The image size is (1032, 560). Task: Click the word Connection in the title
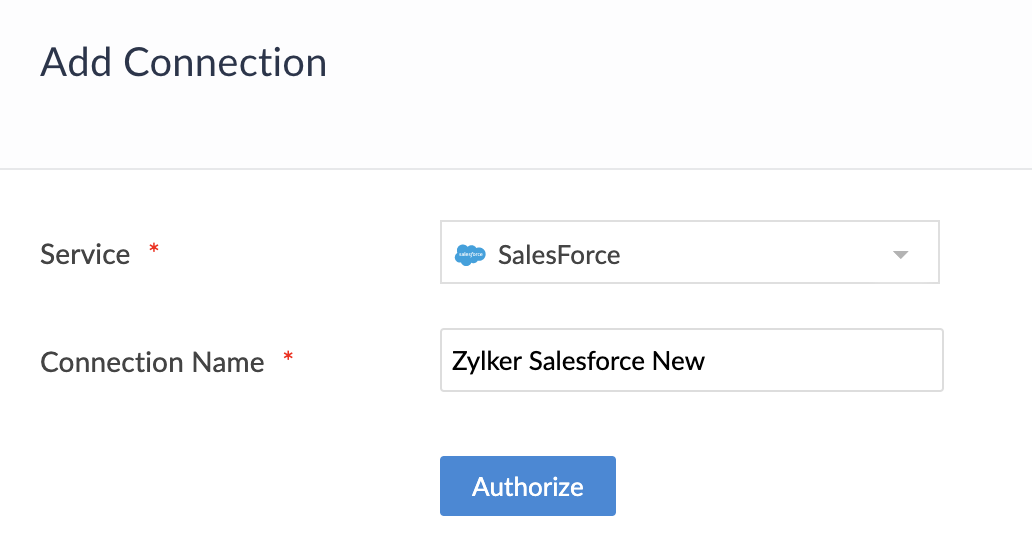(x=225, y=63)
